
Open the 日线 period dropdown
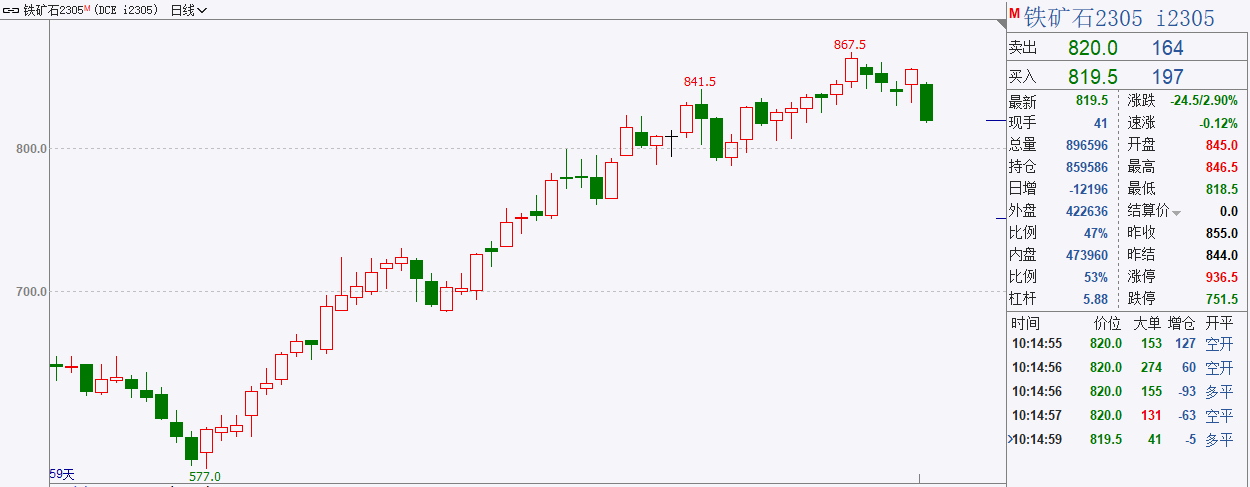[189, 10]
